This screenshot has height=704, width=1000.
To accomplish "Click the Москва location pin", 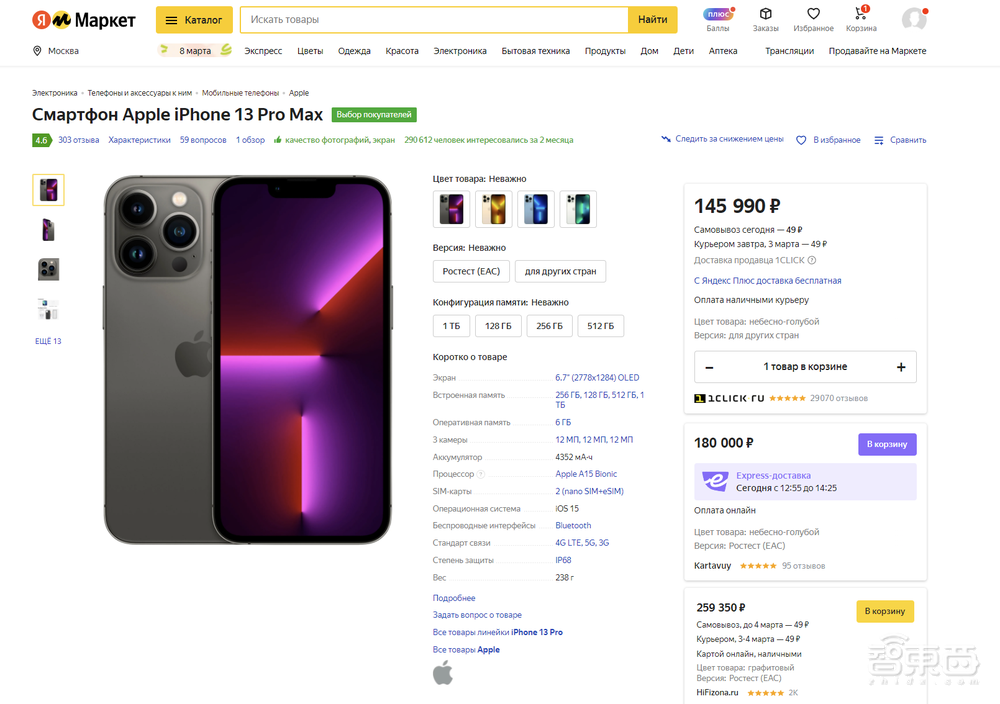I will pyautogui.click(x=38, y=51).
